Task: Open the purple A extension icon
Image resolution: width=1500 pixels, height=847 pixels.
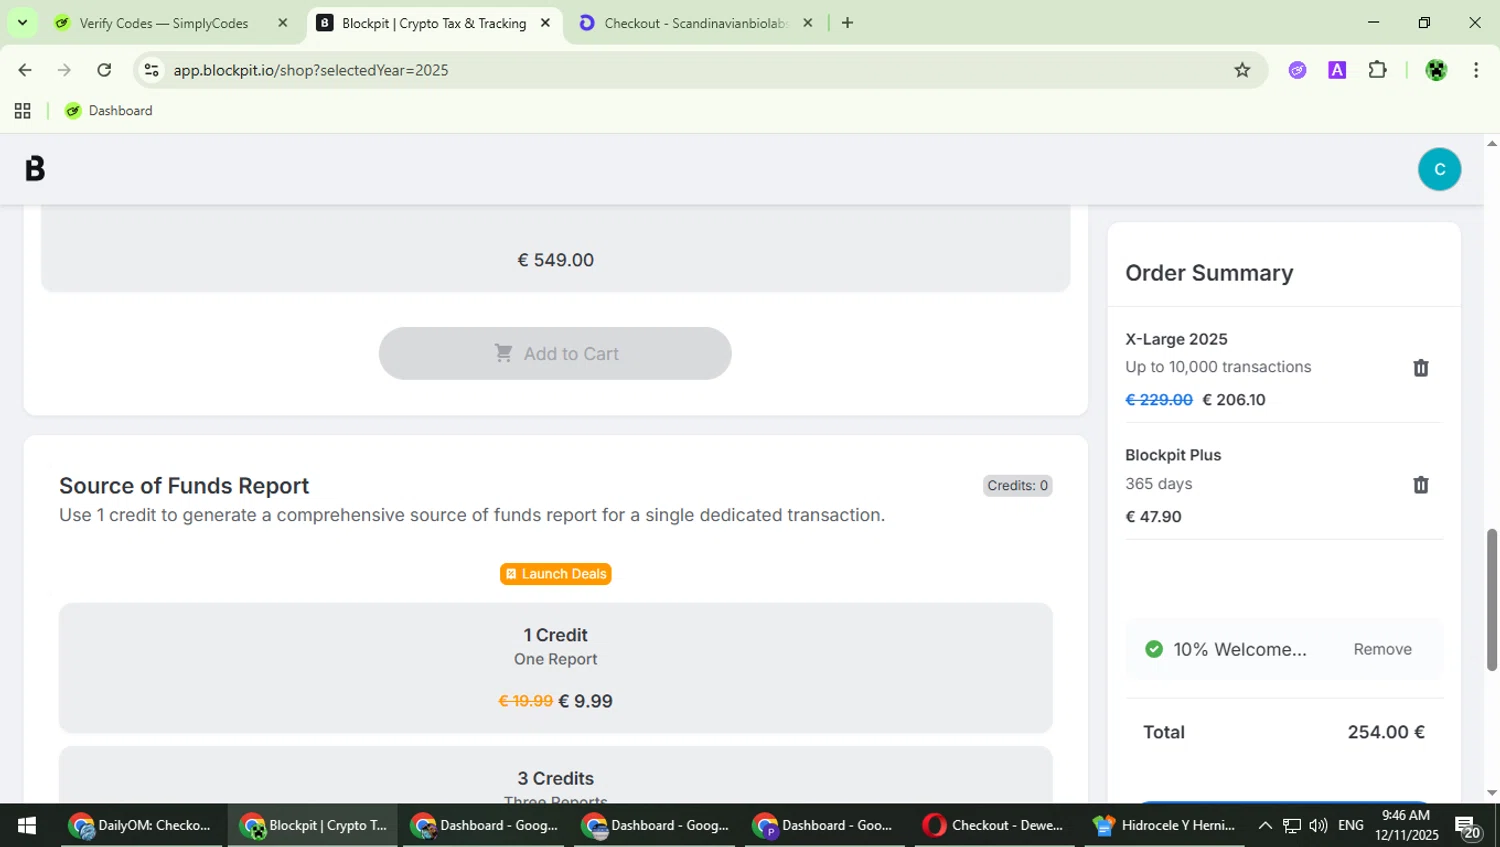Action: pyautogui.click(x=1337, y=70)
